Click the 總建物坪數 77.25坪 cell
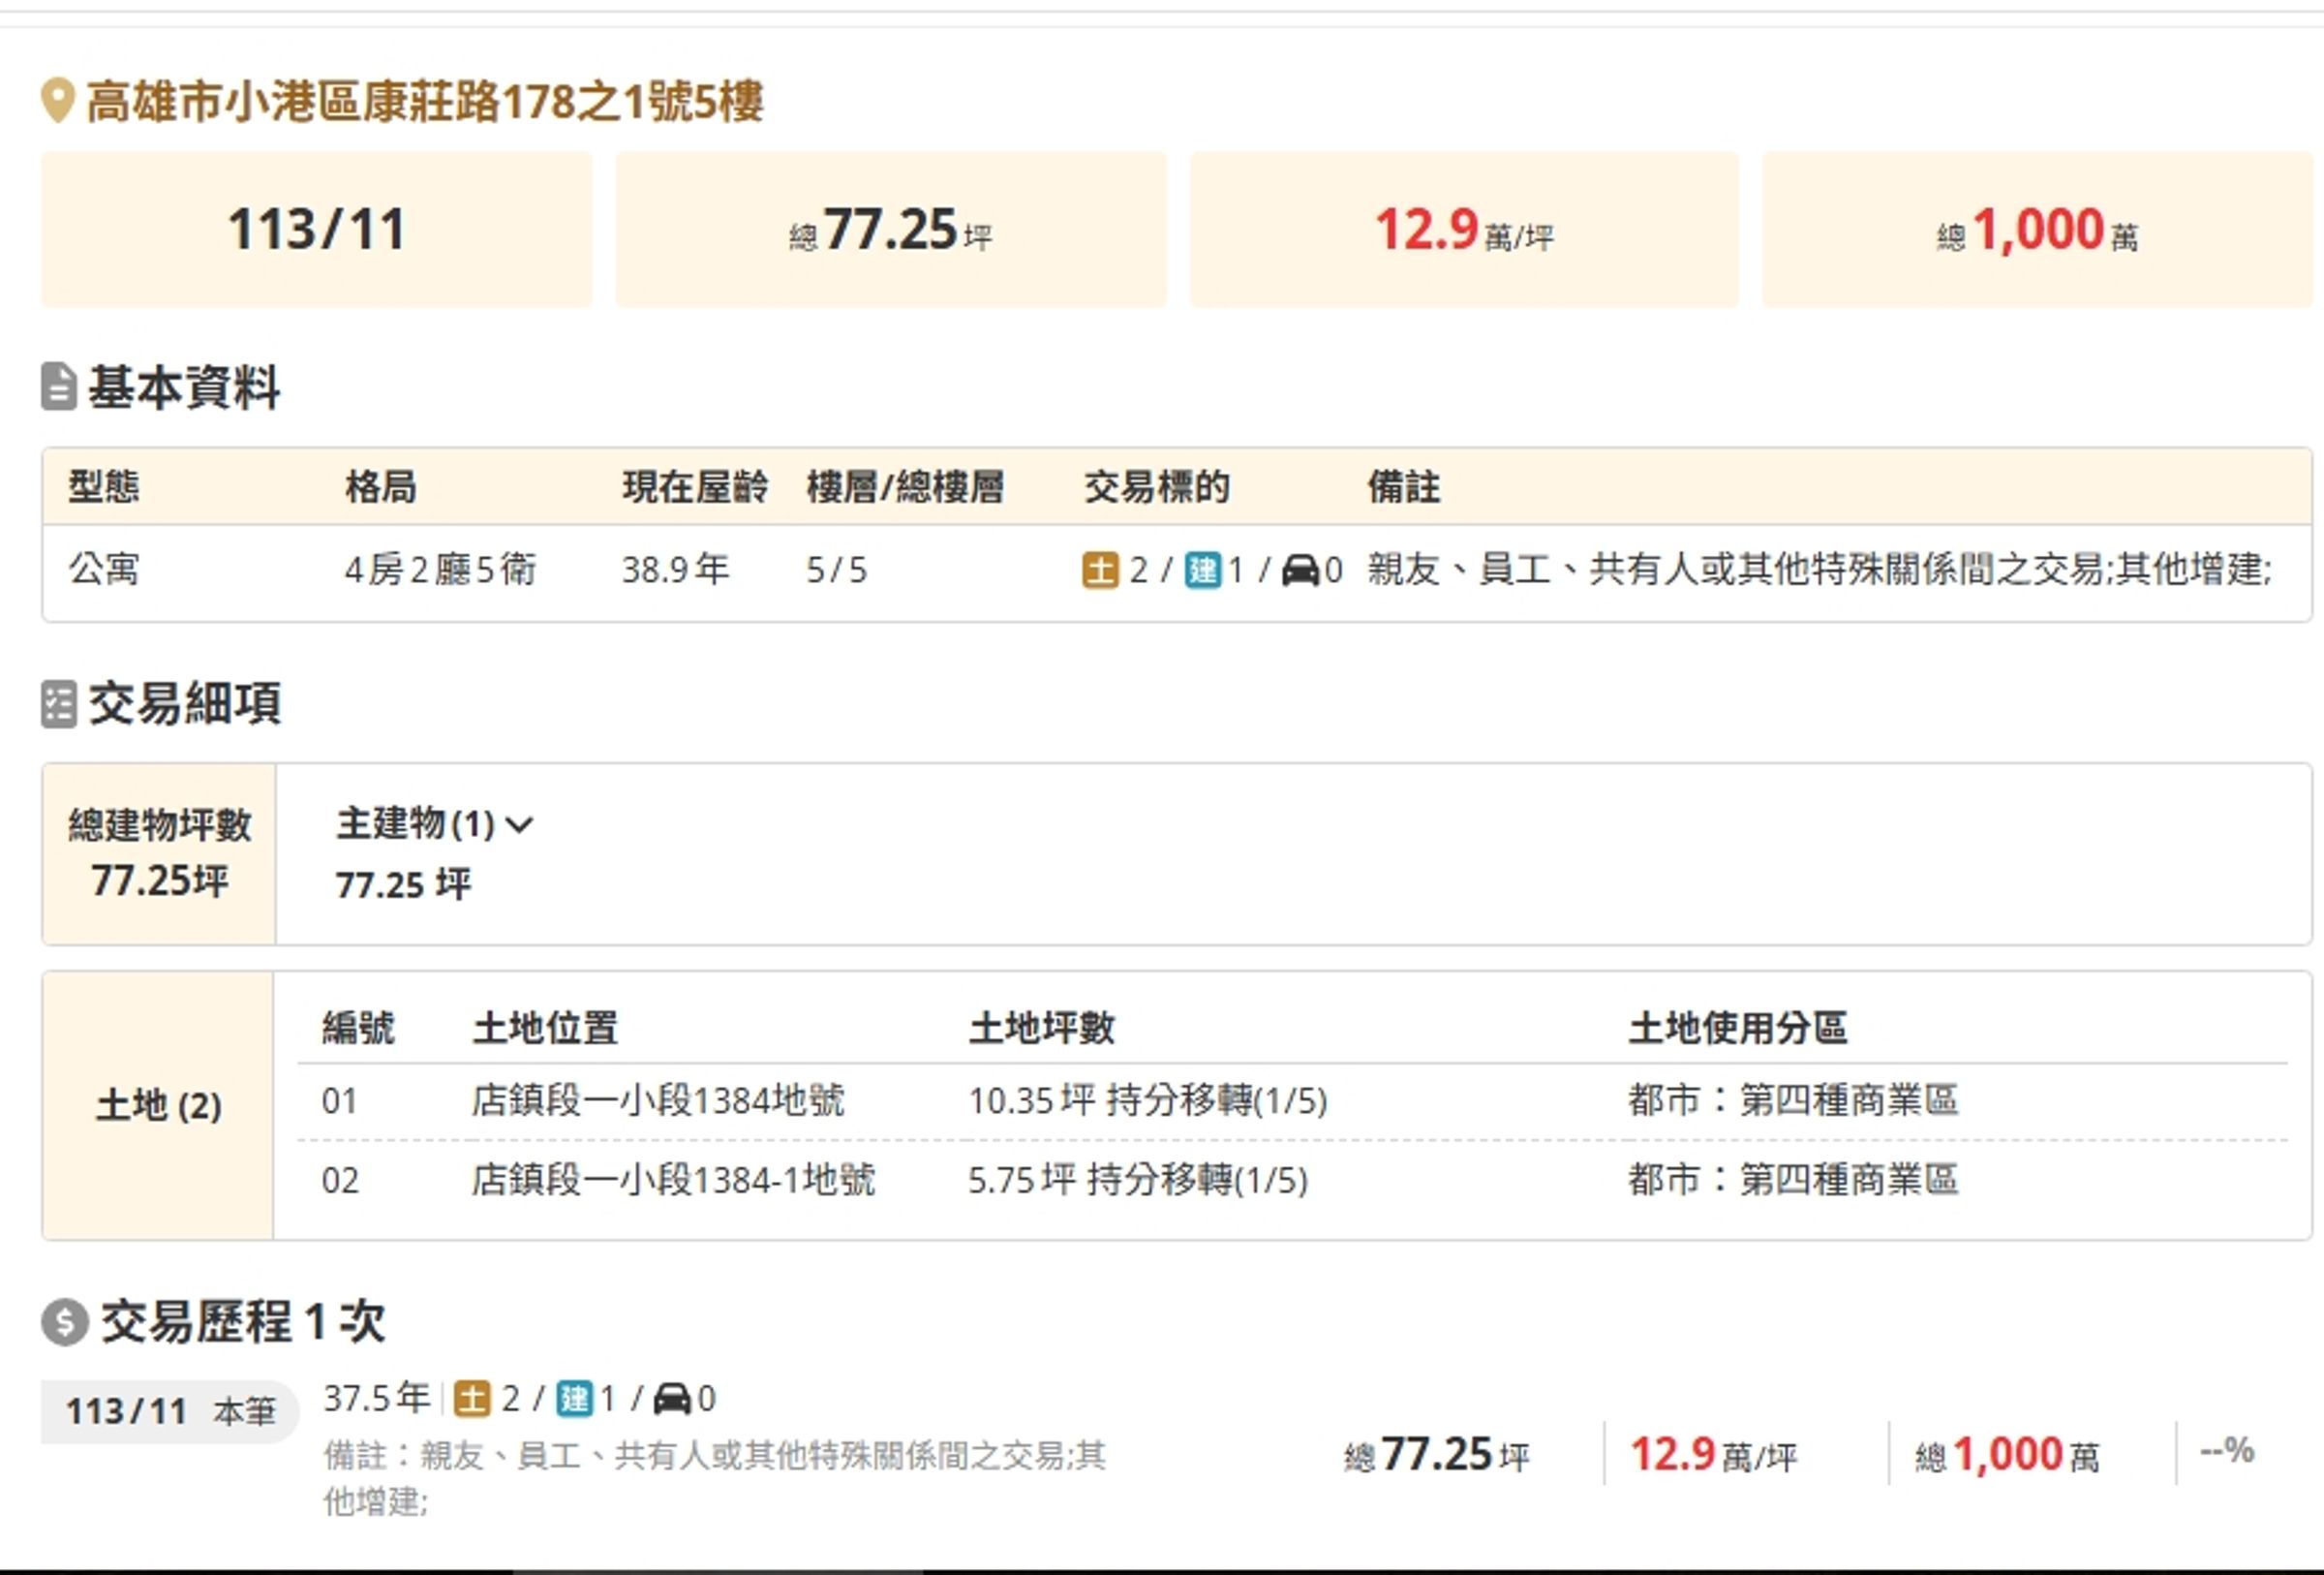2324x1575 pixels. click(x=159, y=854)
